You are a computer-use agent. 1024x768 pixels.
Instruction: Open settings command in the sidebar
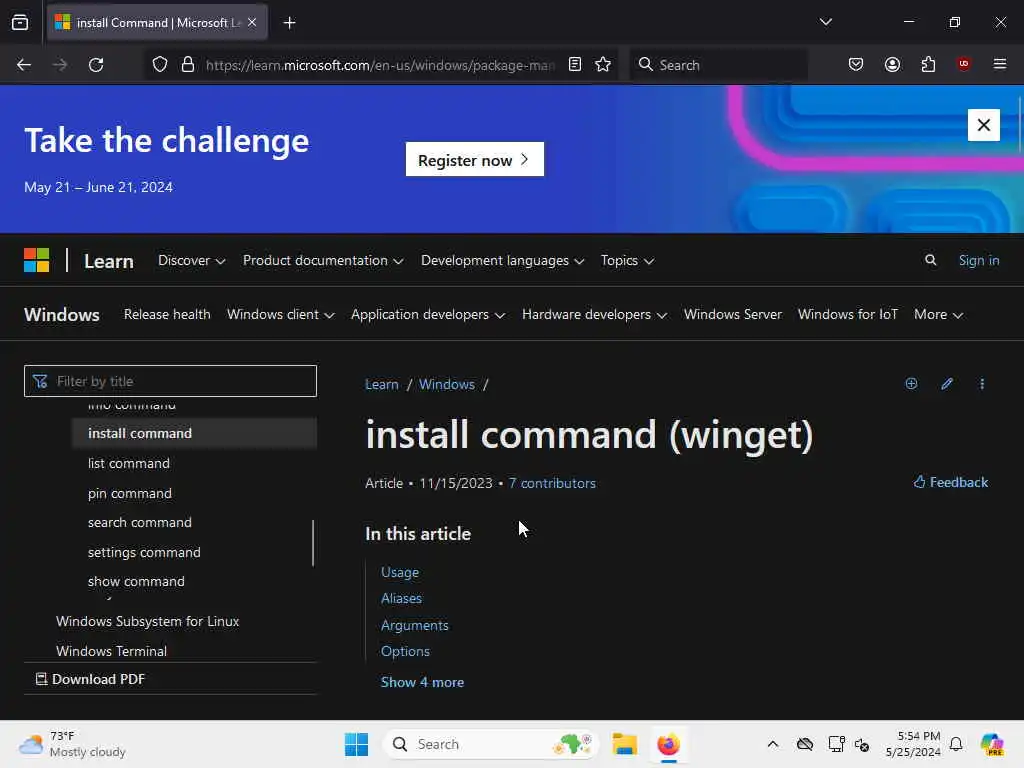pos(144,552)
